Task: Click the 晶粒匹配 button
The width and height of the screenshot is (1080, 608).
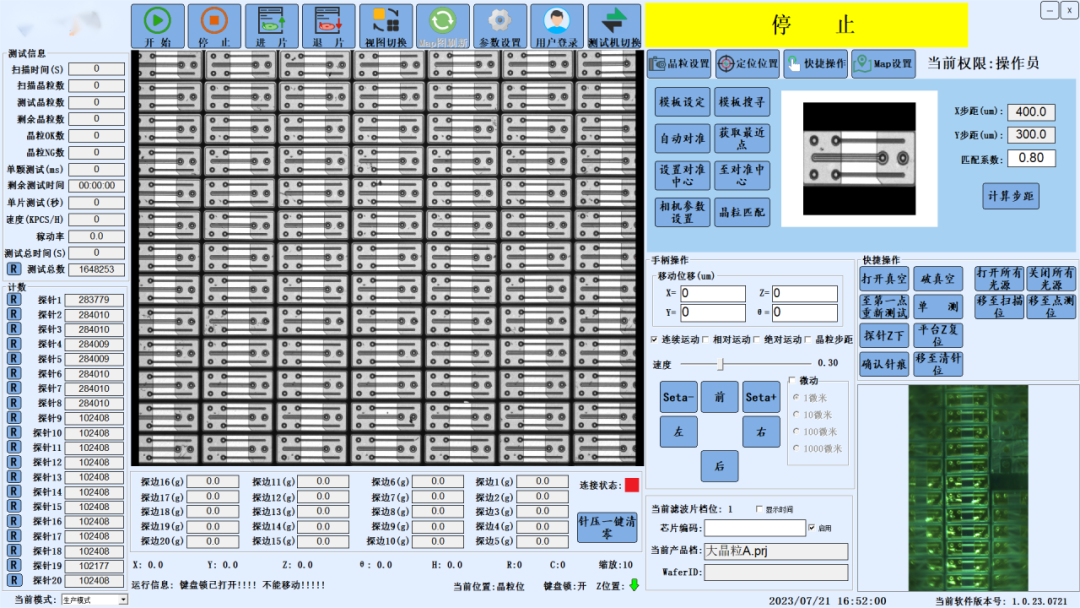Action: (x=742, y=212)
